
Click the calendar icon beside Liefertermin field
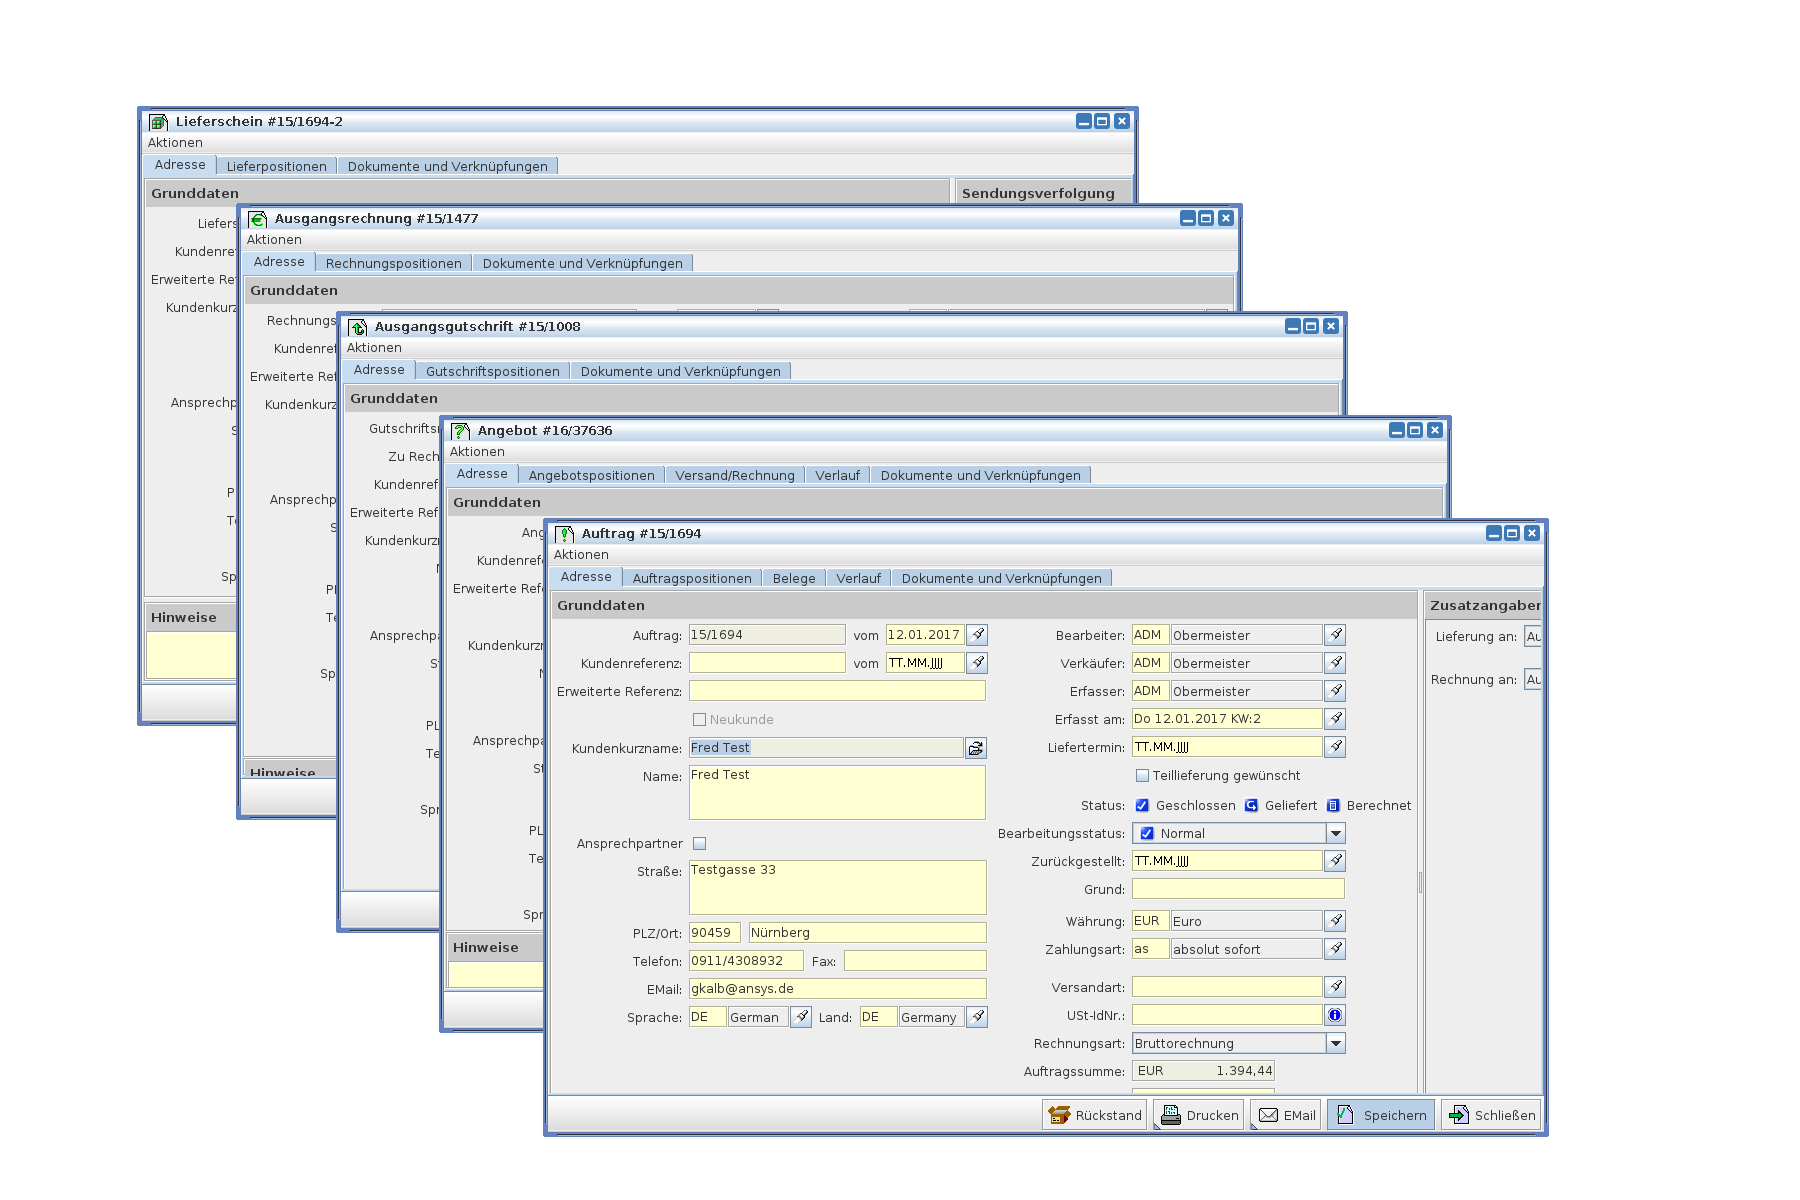(x=1335, y=747)
